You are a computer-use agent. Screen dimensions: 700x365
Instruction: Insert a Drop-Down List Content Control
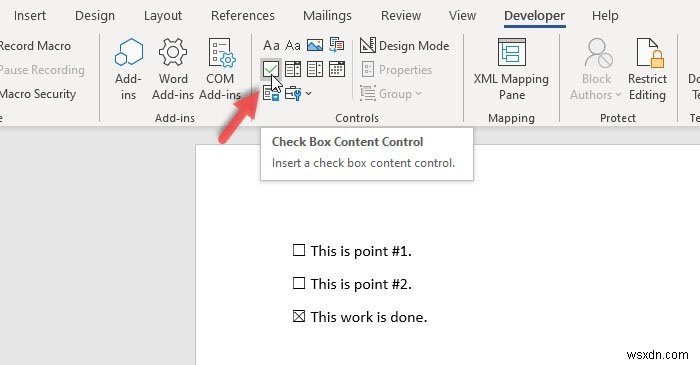pyautogui.click(x=315, y=69)
